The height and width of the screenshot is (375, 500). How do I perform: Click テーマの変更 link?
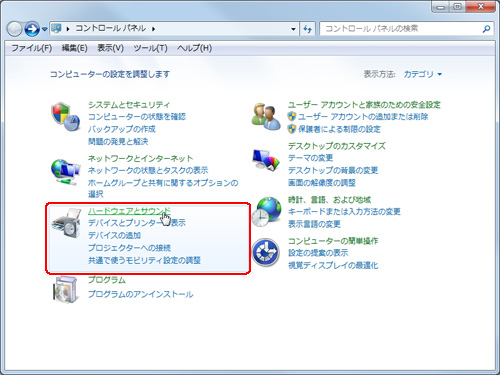pyautogui.click(x=310, y=158)
